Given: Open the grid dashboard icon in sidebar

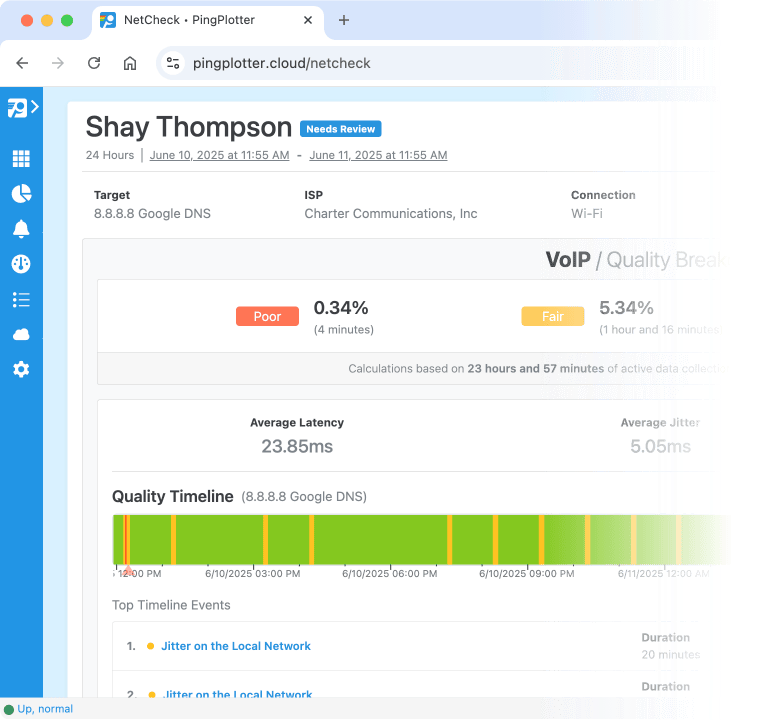Looking at the screenshot, I should point(21,159).
